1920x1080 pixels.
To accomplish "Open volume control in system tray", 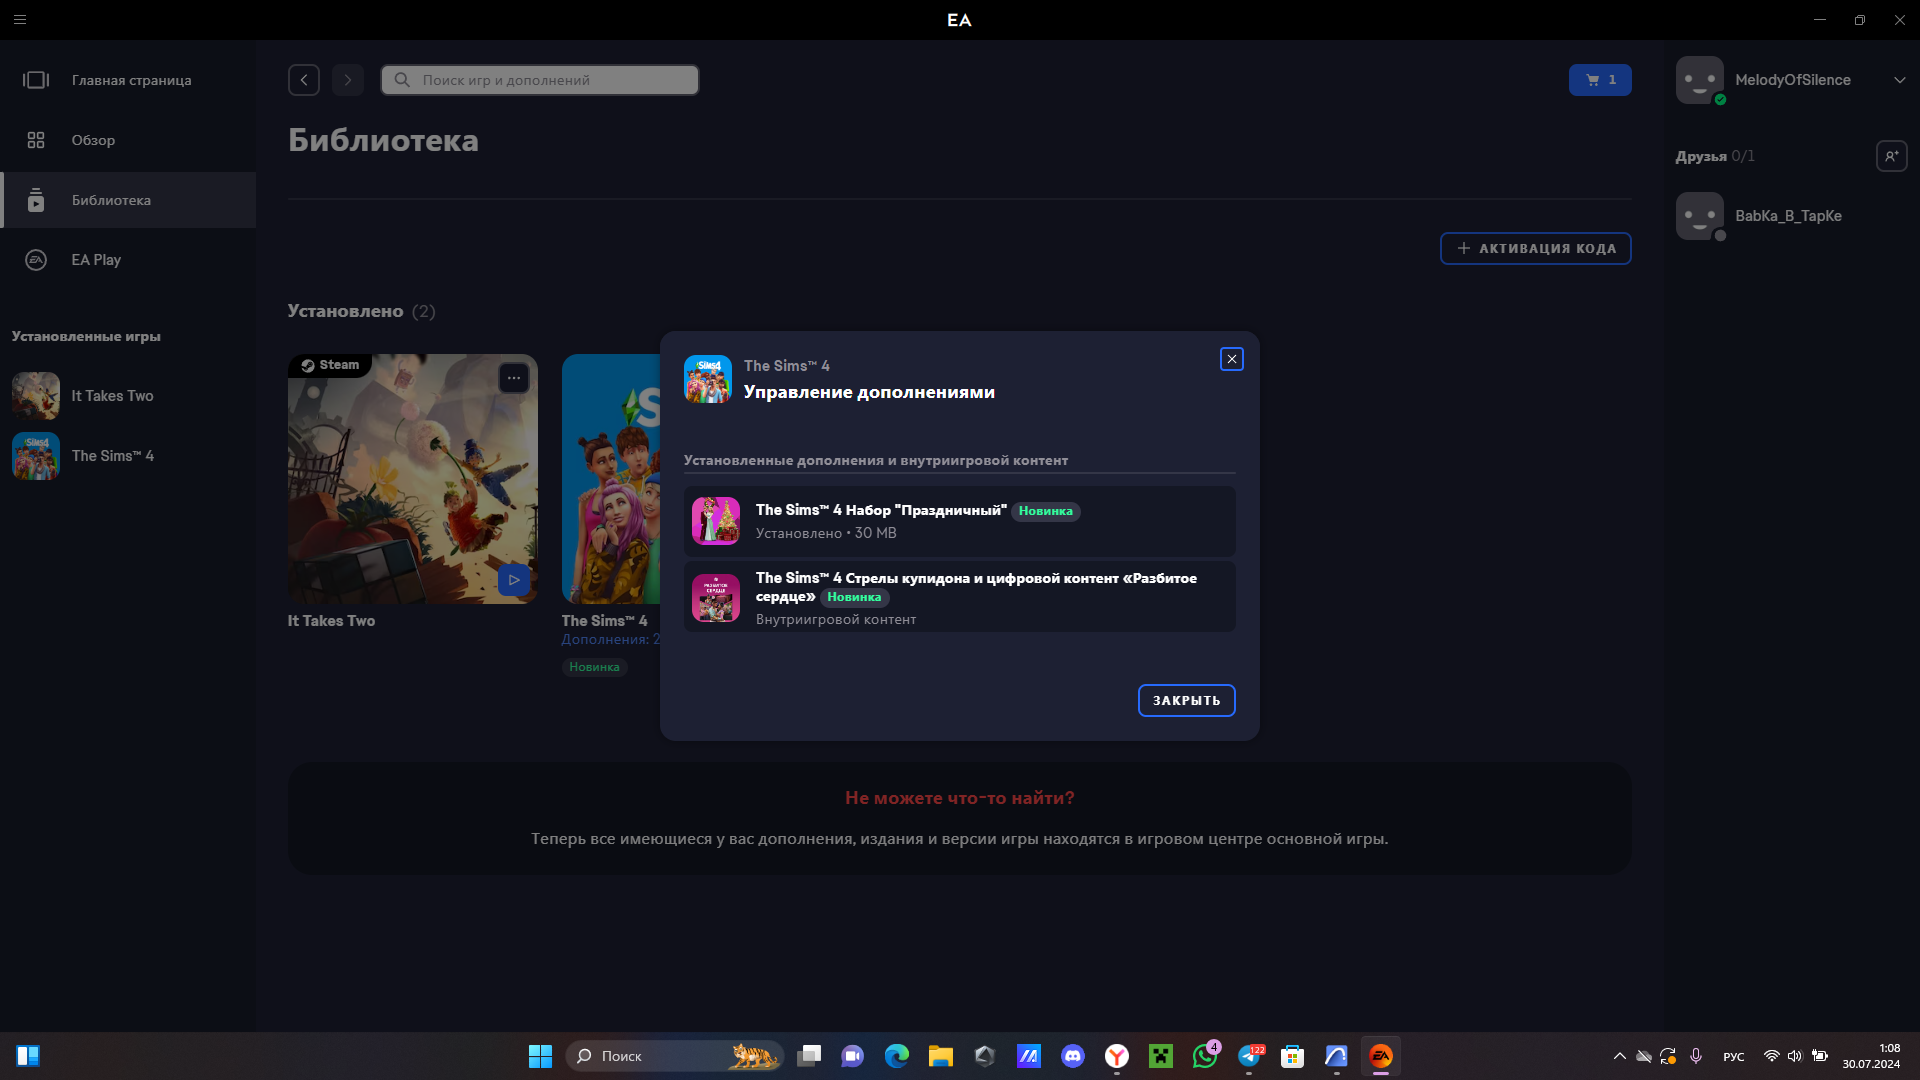I will 1795,1056.
